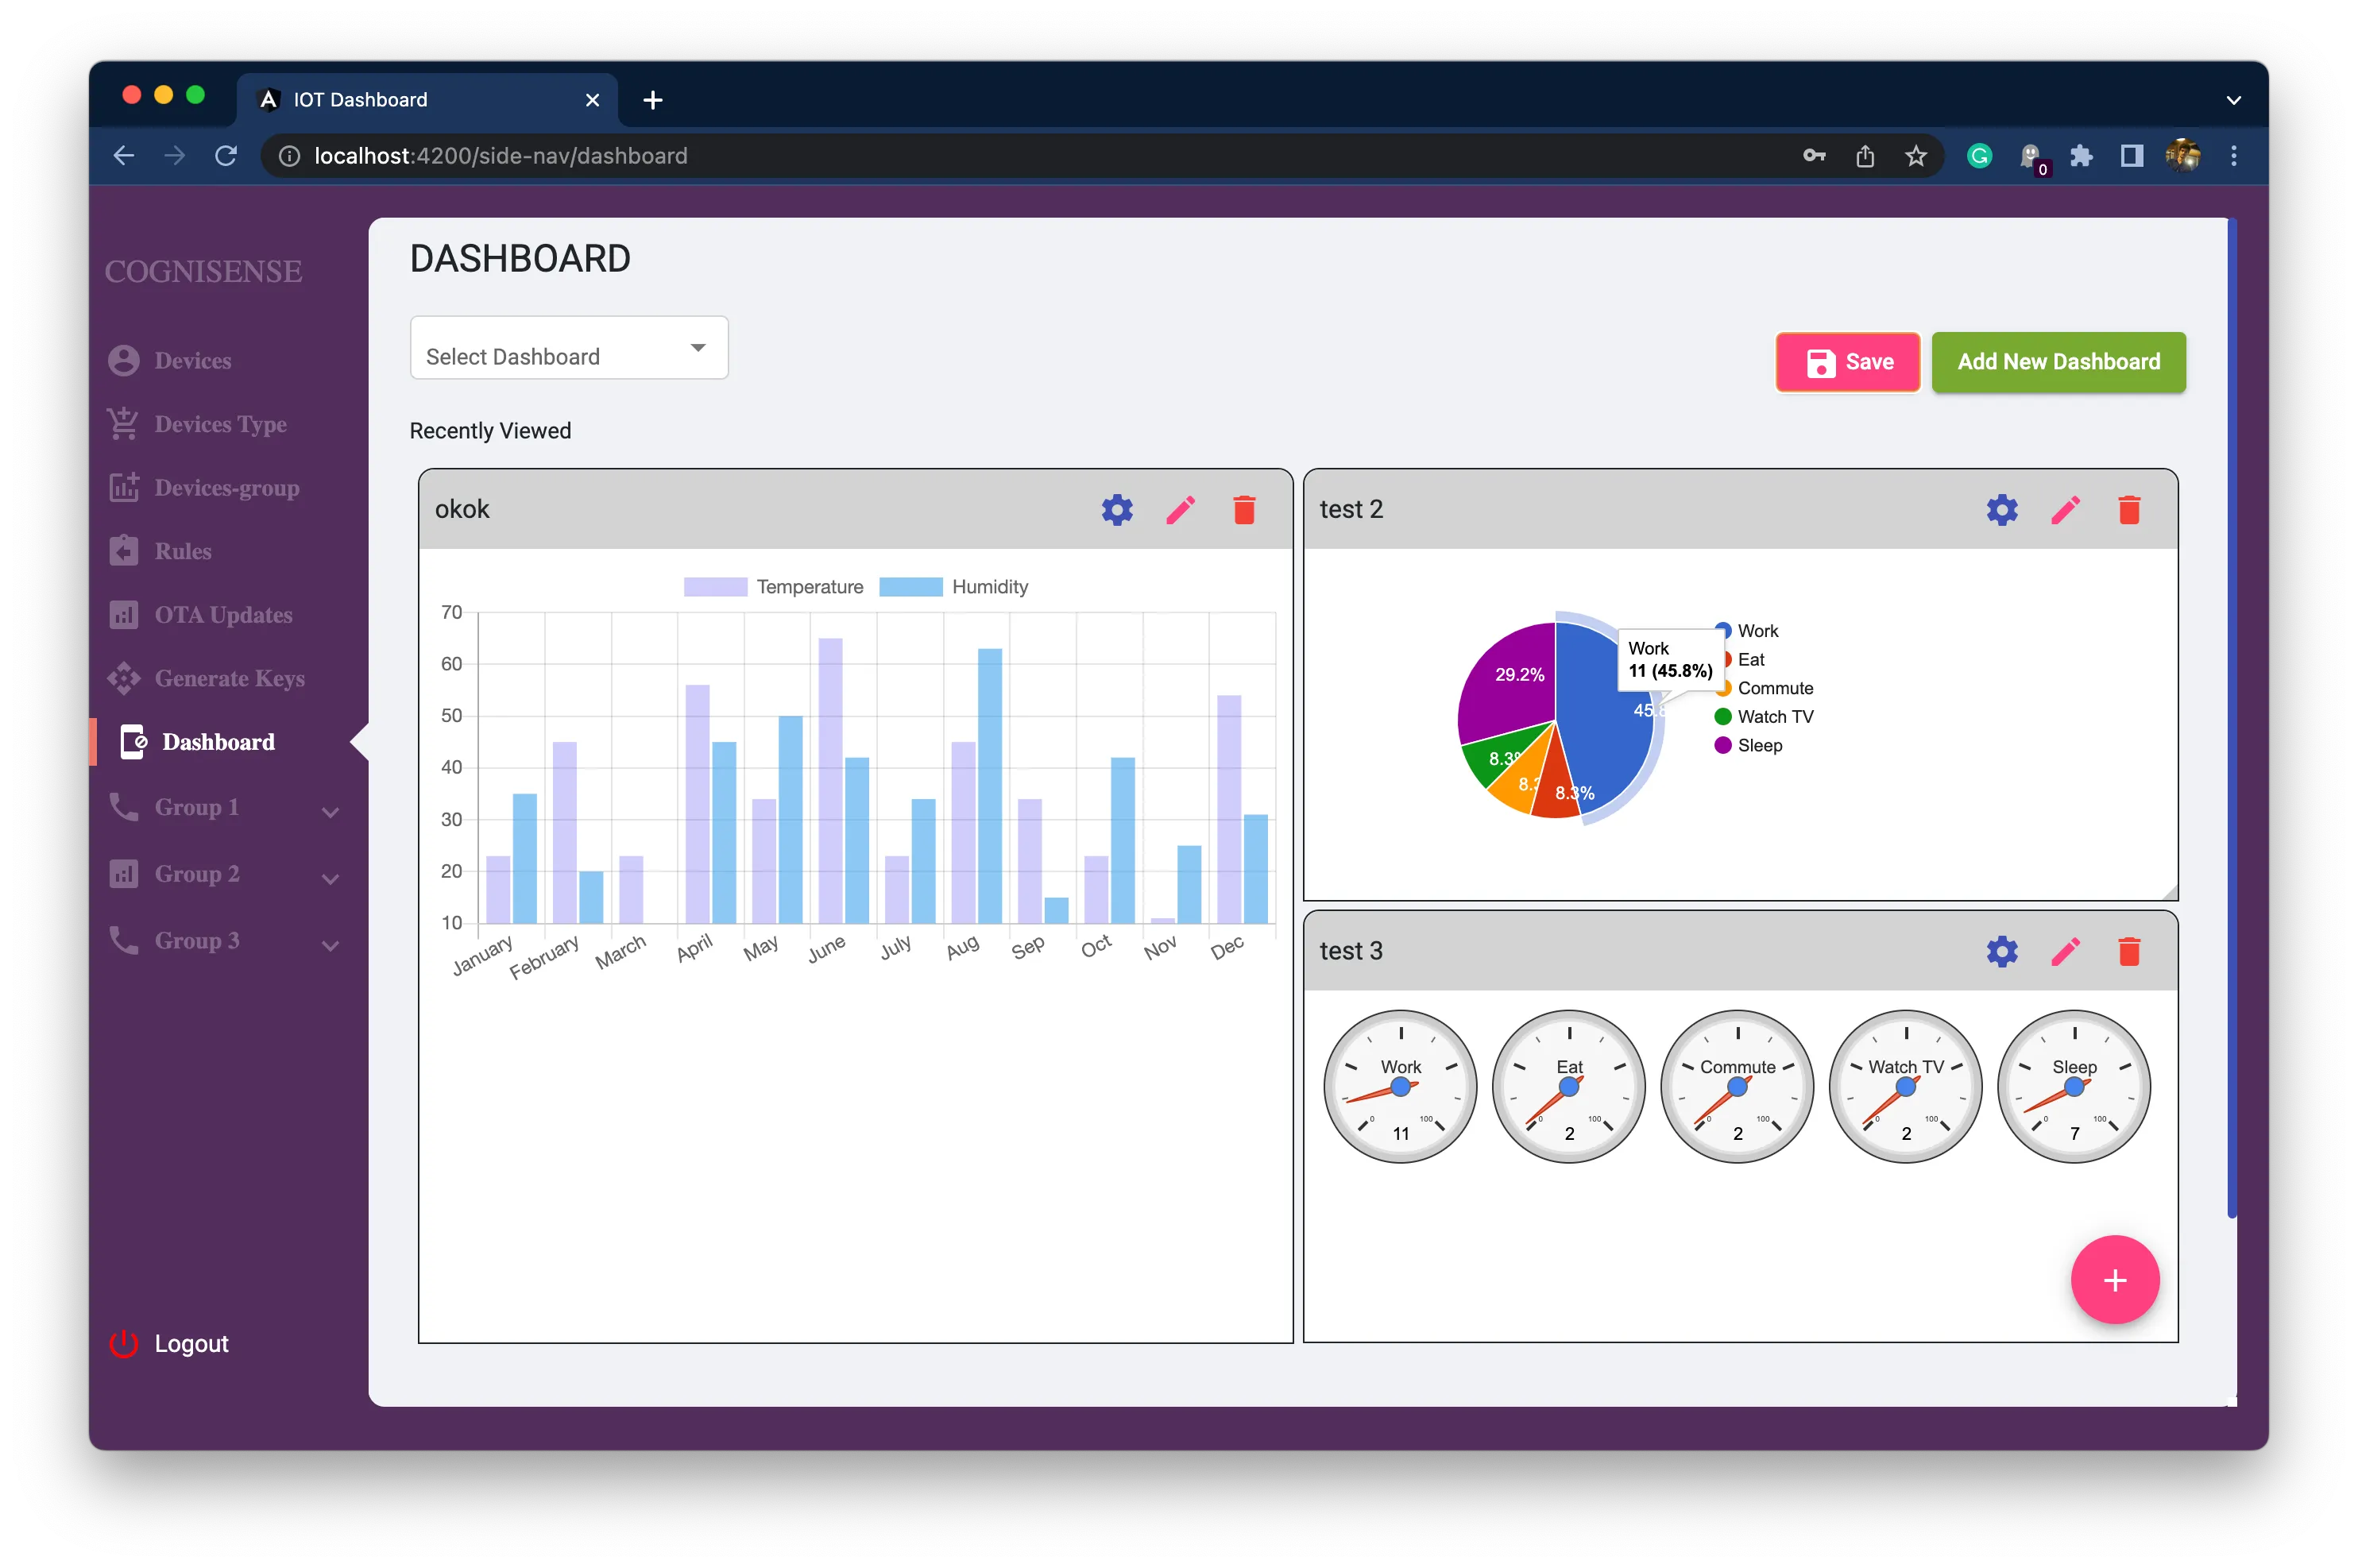2358x1568 pixels.
Task: Click the Save button
Action: [1847, 362]
